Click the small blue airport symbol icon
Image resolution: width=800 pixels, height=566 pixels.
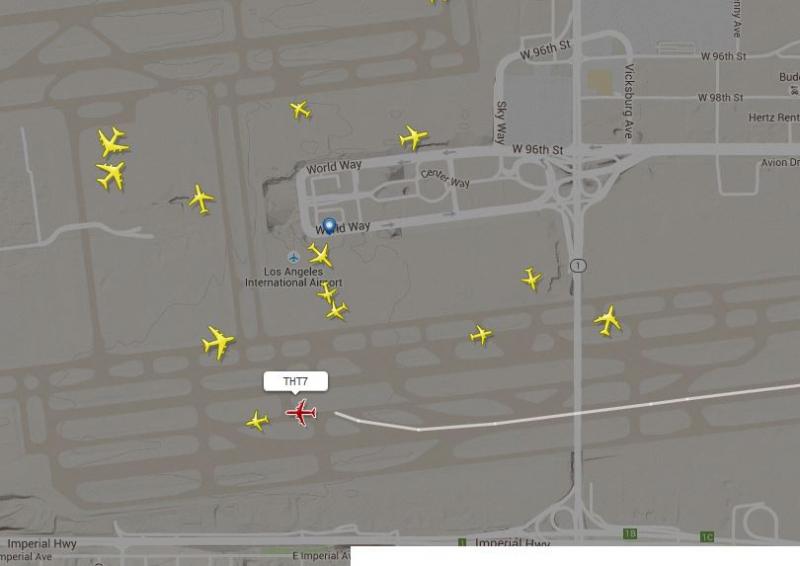(x=293, y=257)
